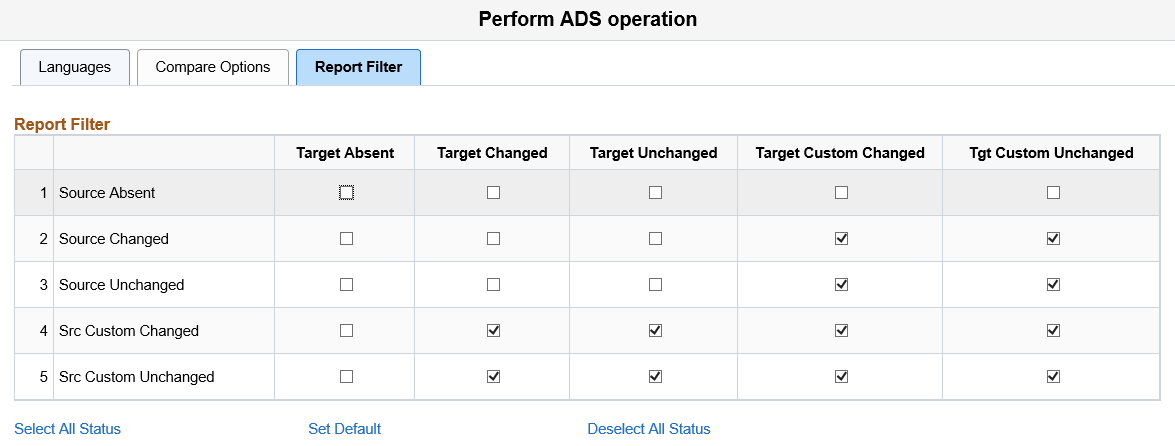Click the Select All Status link
Screen dimensions: 1175x446
(x=67, y=429)
